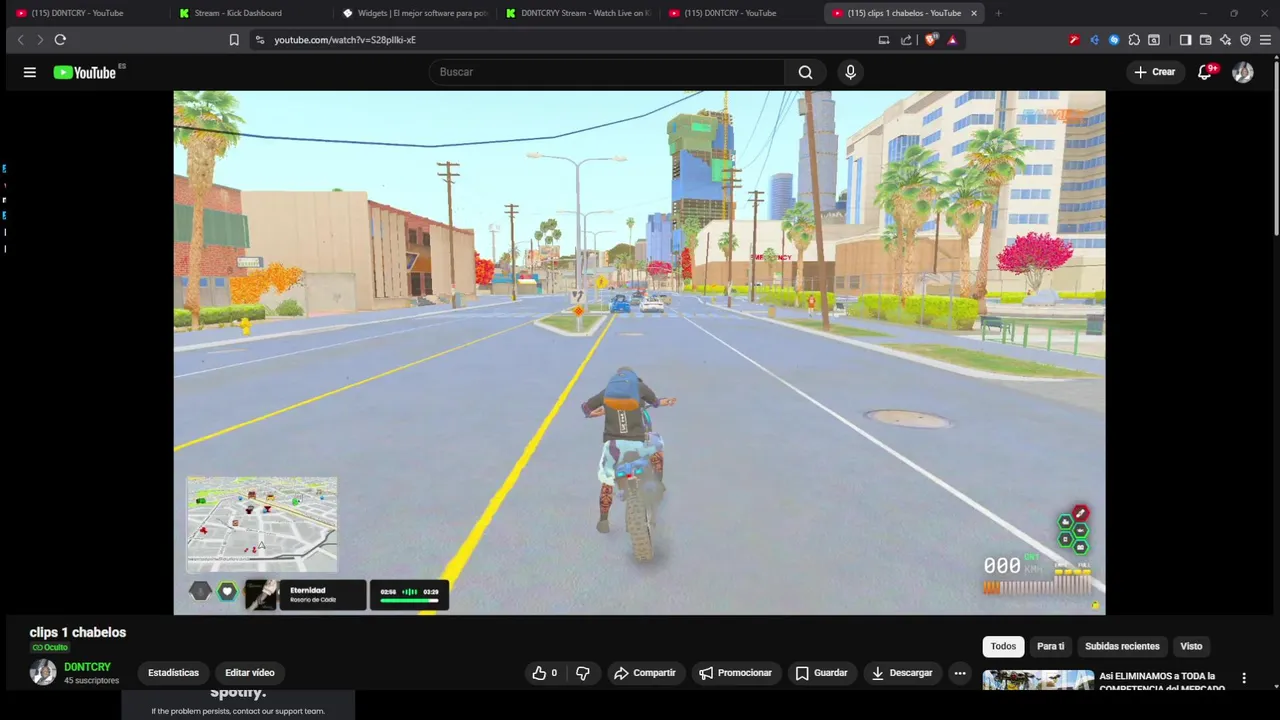Open the DONTCRY channel name link
Image resolution: width=1280 pixels, height=720 pixels.
click(87, 667)
